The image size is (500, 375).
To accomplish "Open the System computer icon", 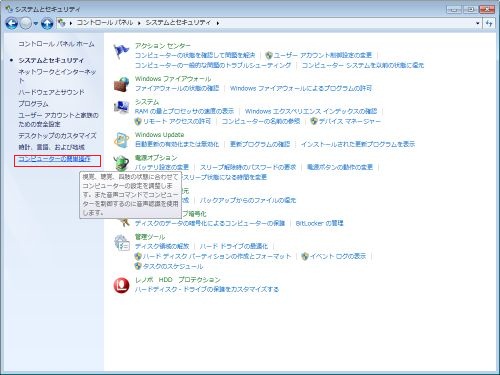I will pos(121,107).
